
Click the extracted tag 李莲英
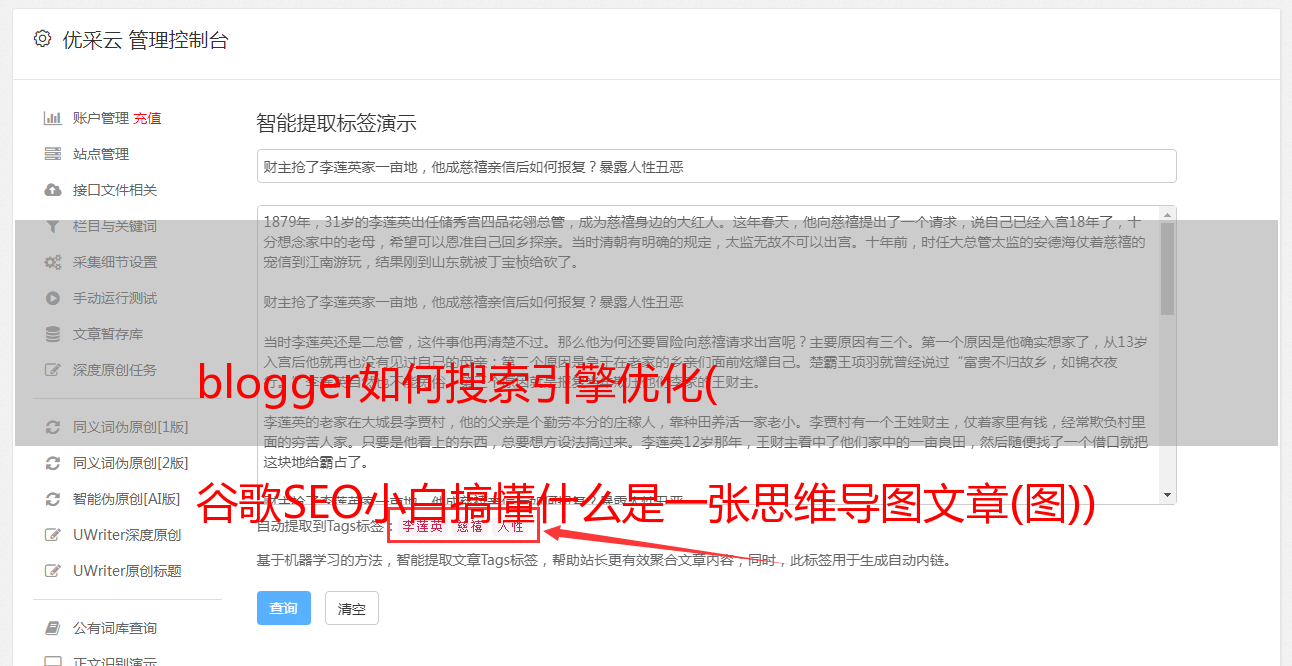click(x=422, y=526)
